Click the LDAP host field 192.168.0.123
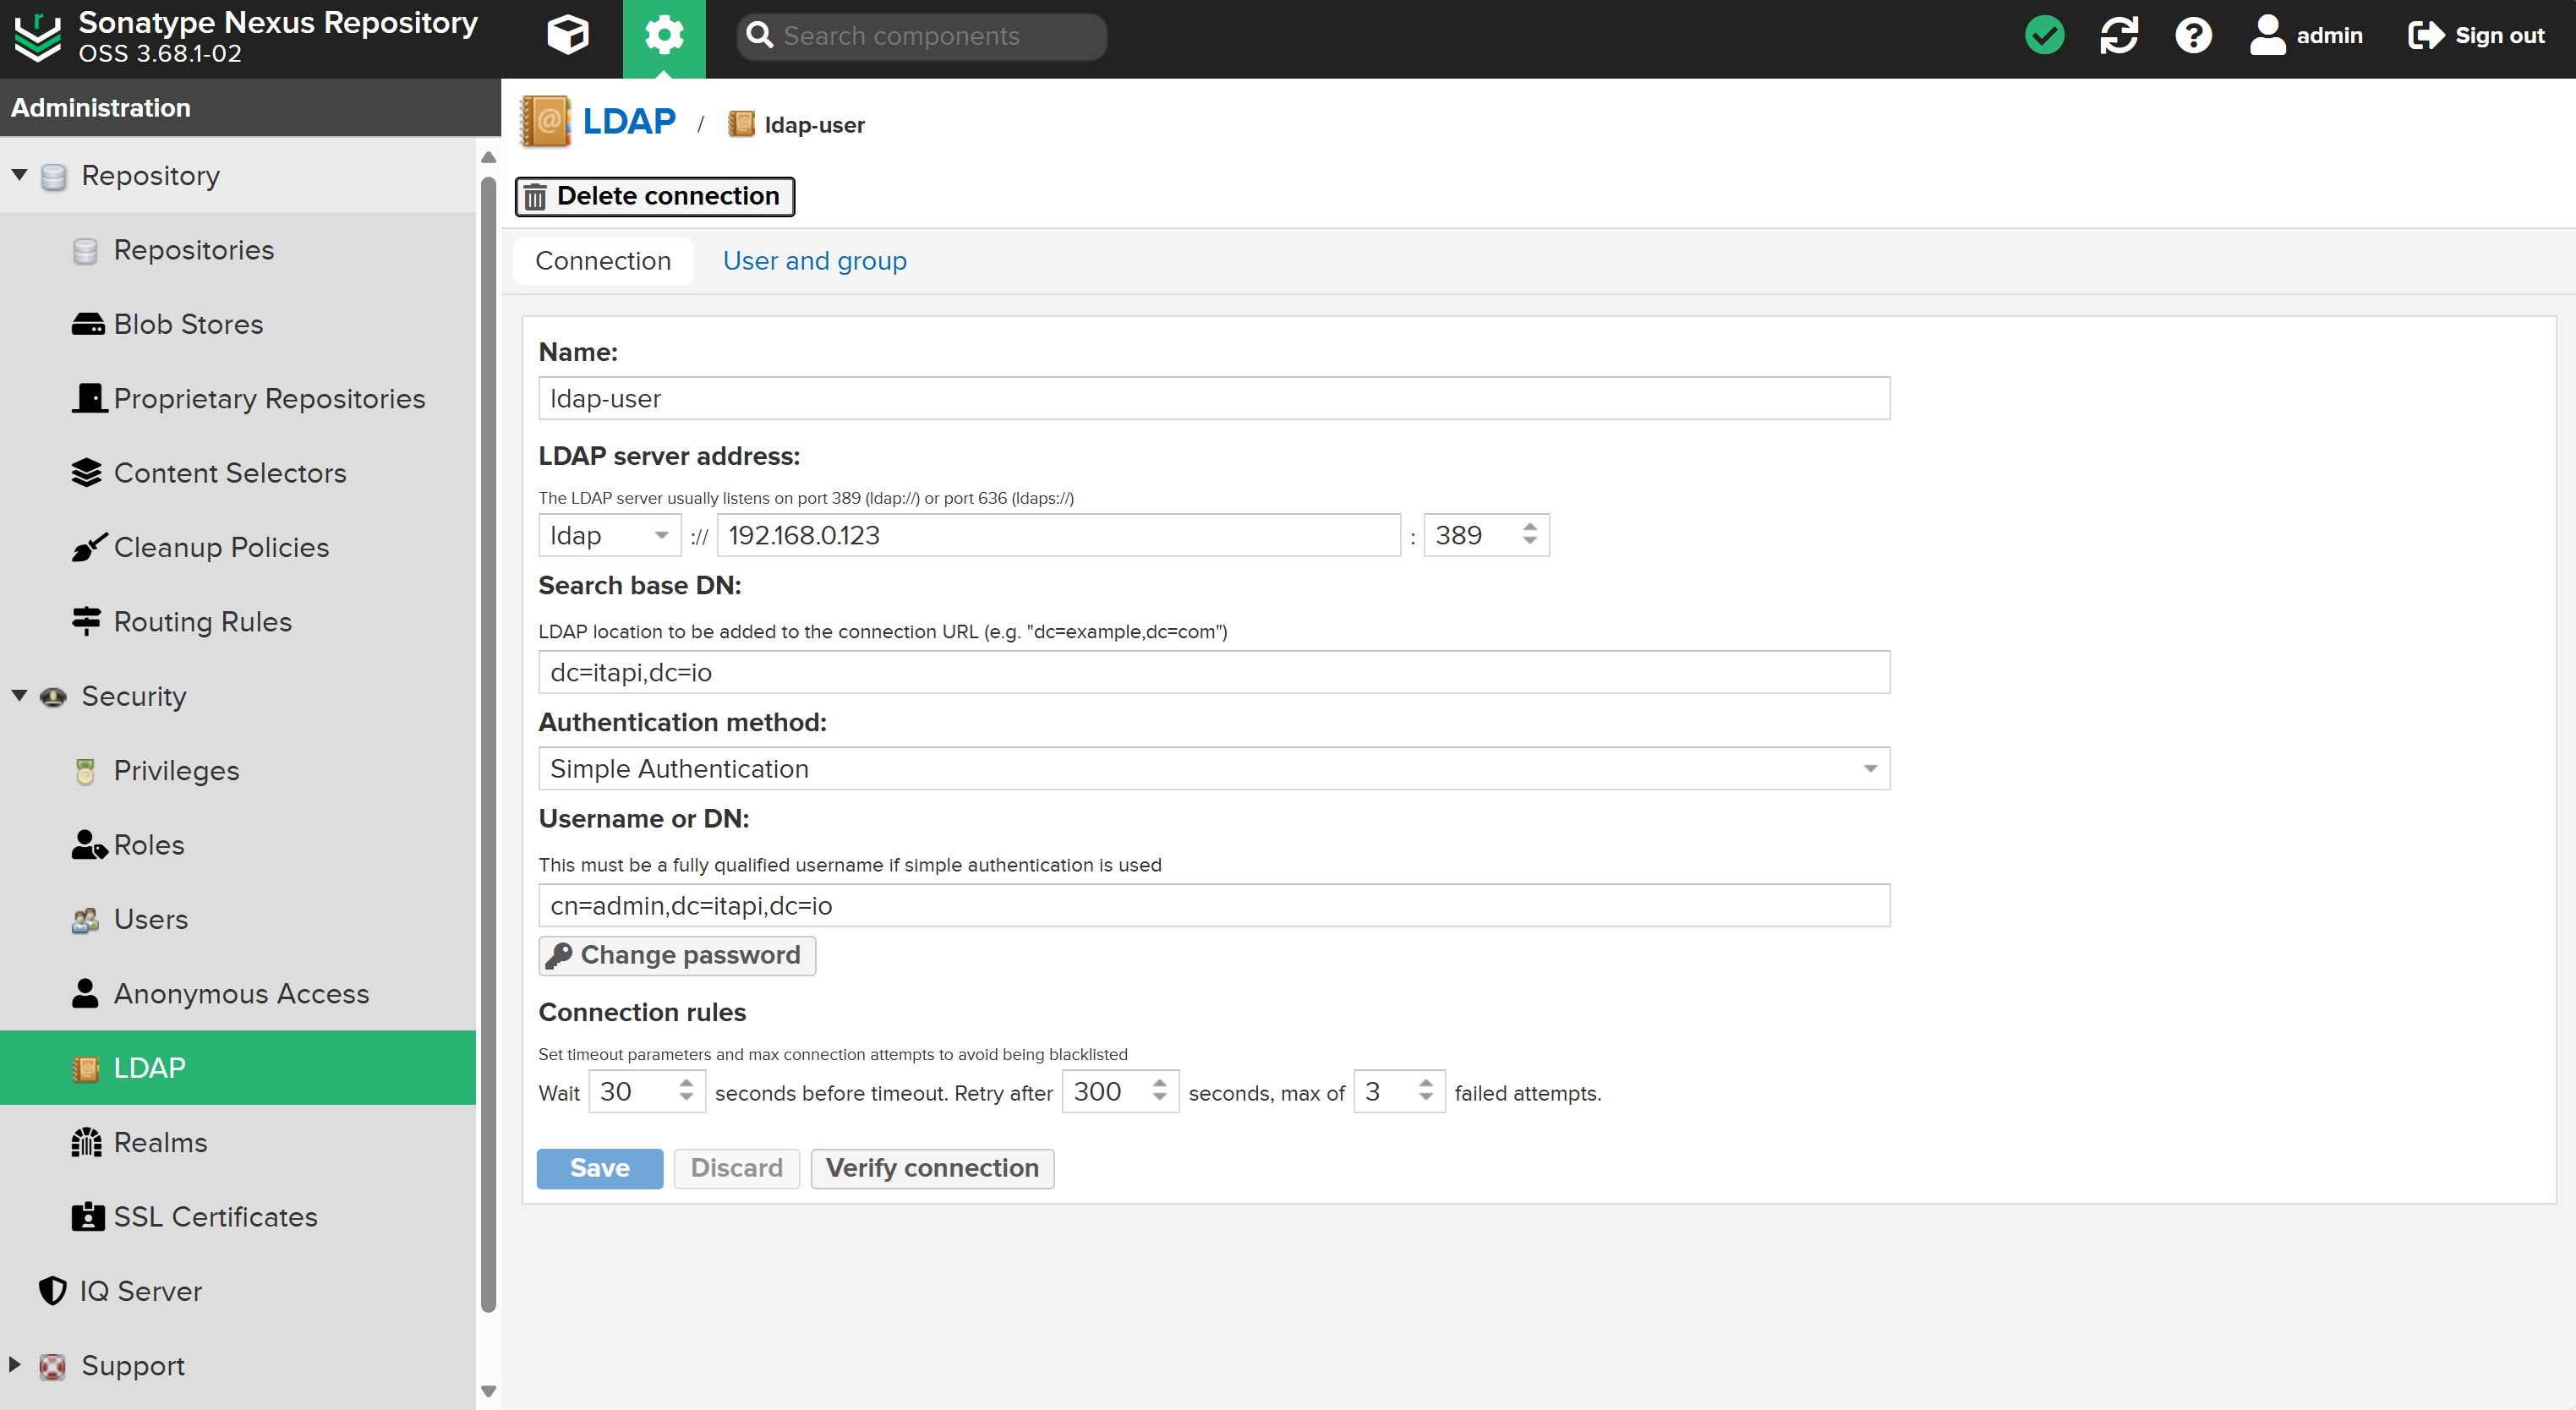This screenshot has width=2576, height=1410. pyautogui.click(x=1059, y=535)
